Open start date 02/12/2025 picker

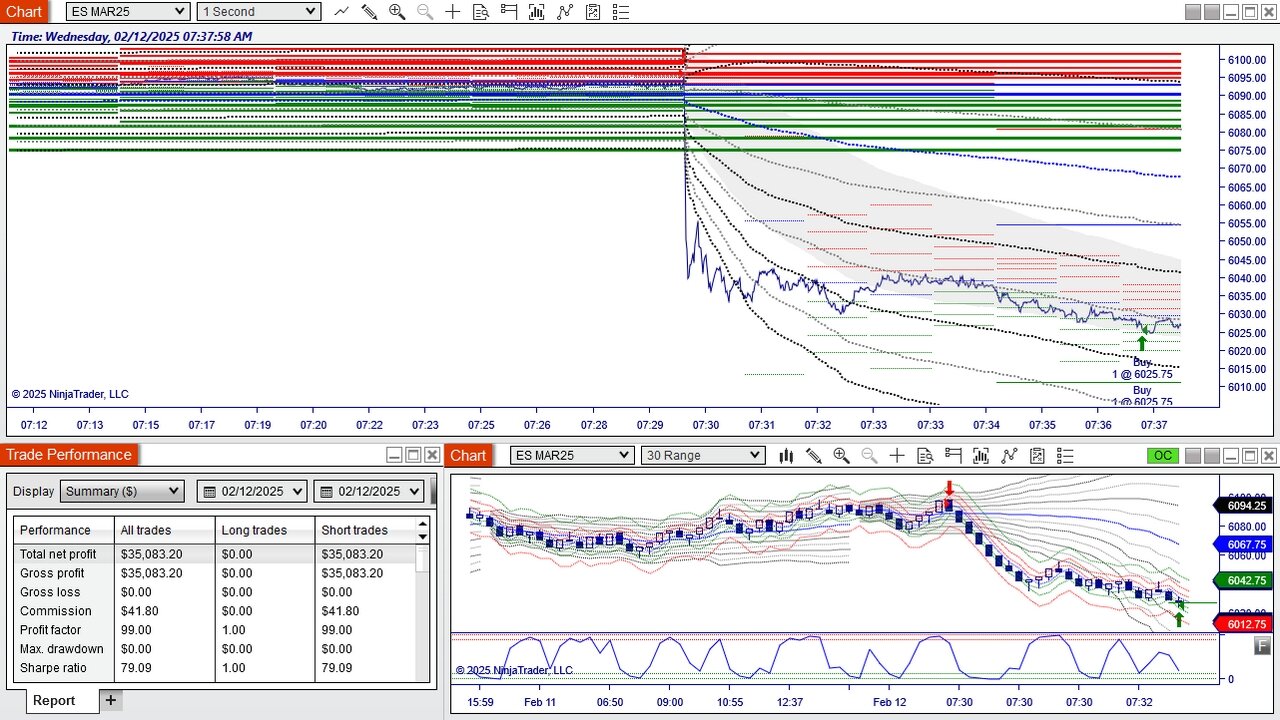(x=252, y=491)
